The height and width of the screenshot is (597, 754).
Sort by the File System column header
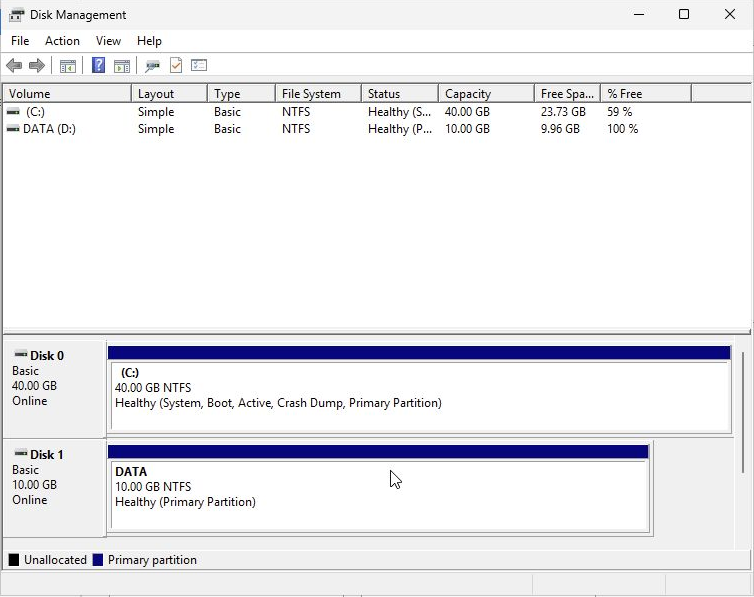point(318,93)
